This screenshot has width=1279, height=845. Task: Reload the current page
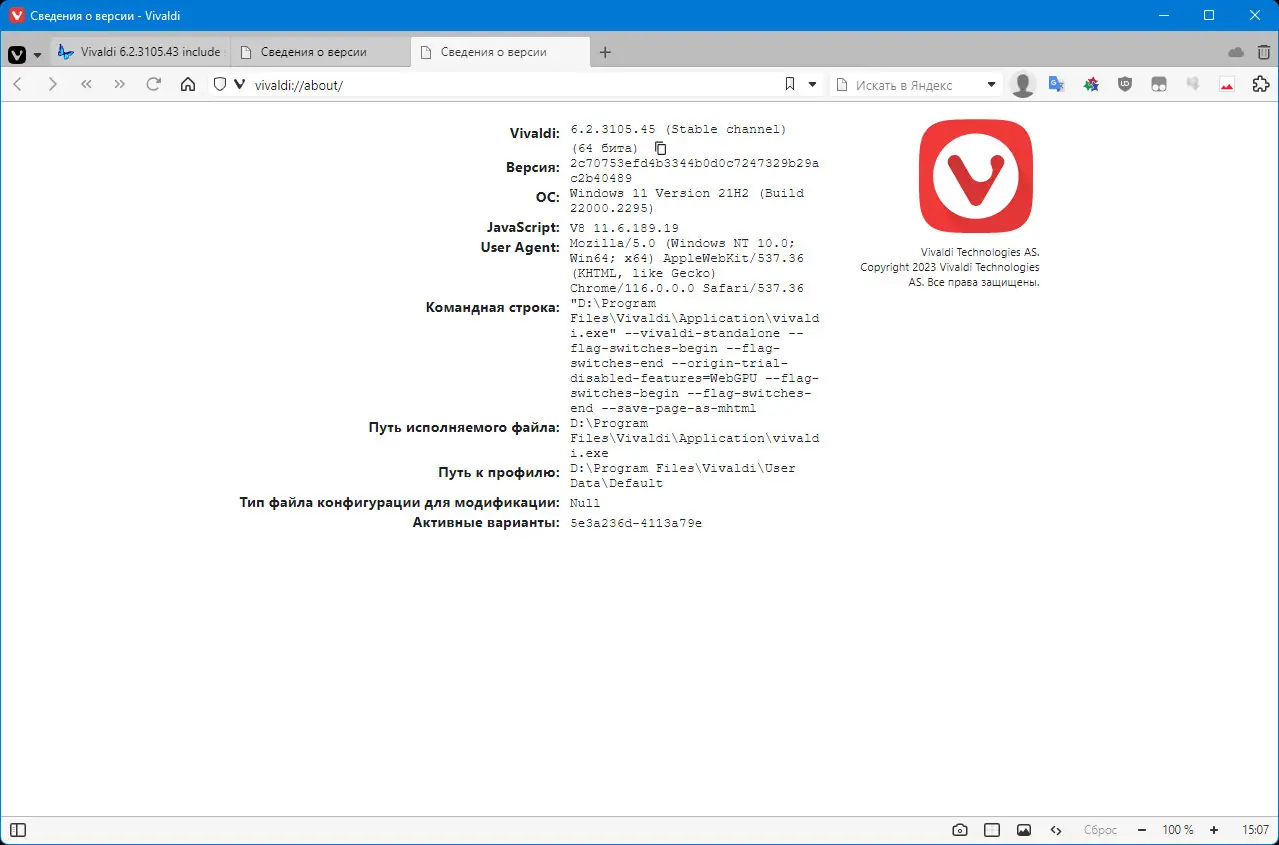(154, 85)
